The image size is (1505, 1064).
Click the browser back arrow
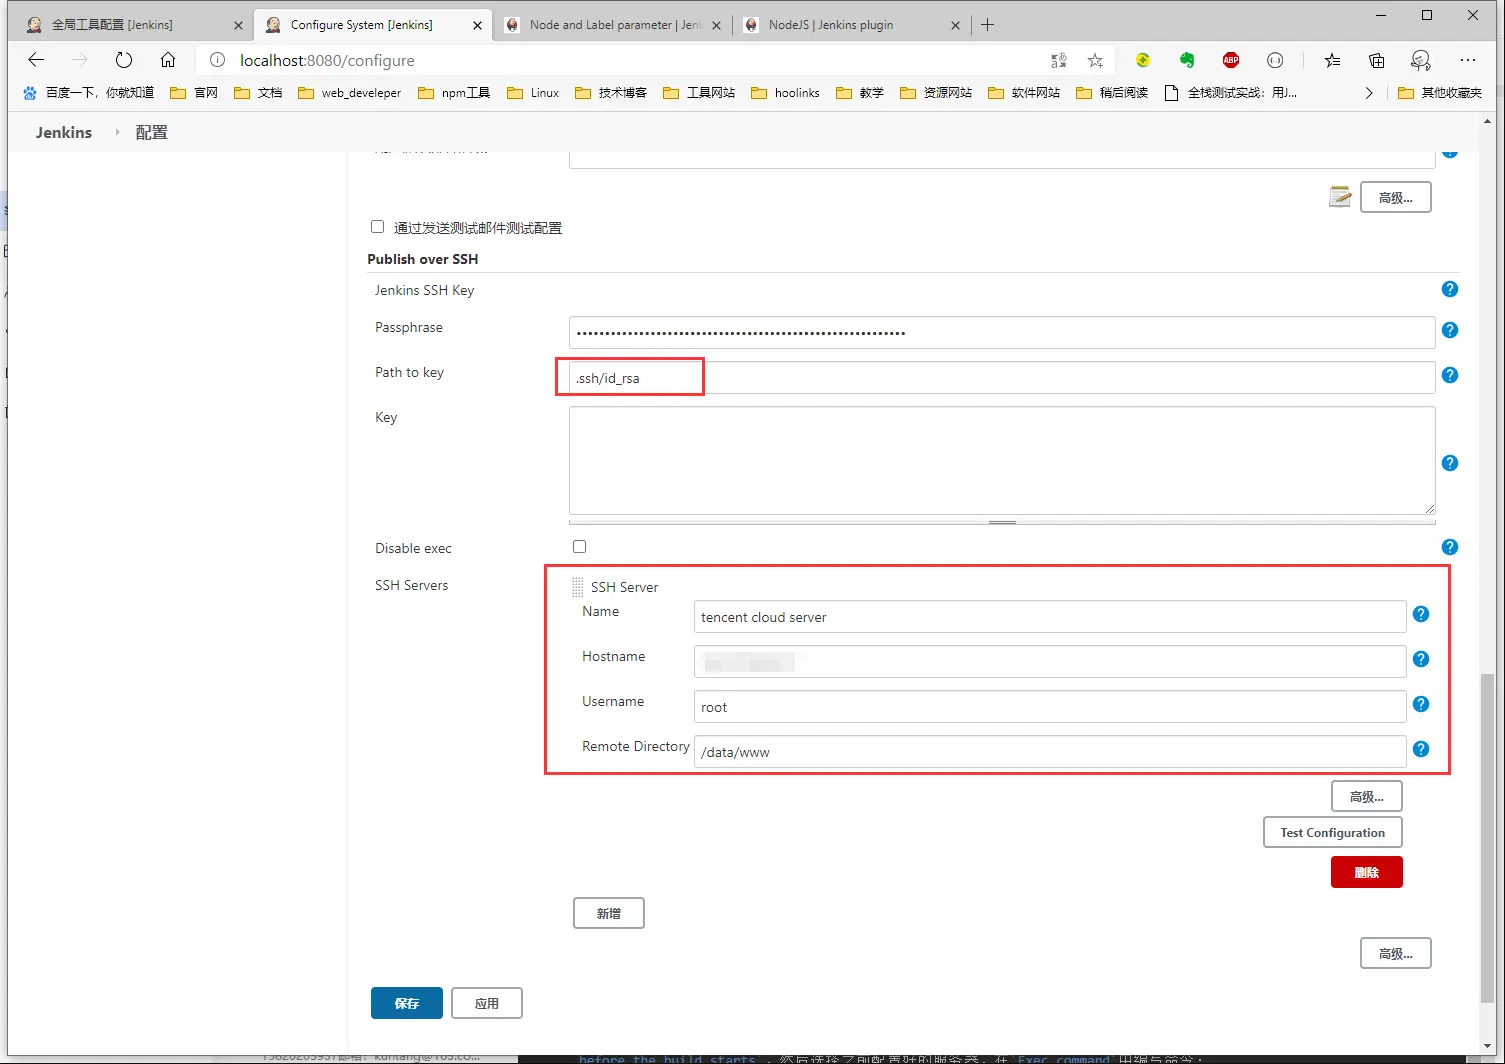click(x=36, y=60)
